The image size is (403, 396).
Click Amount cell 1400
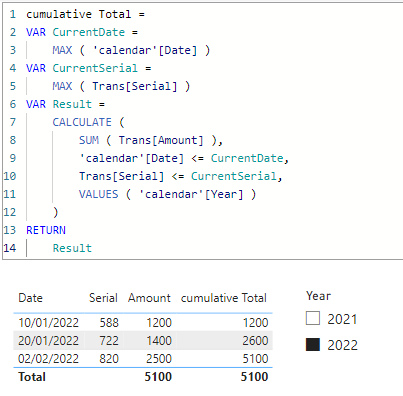159,340
